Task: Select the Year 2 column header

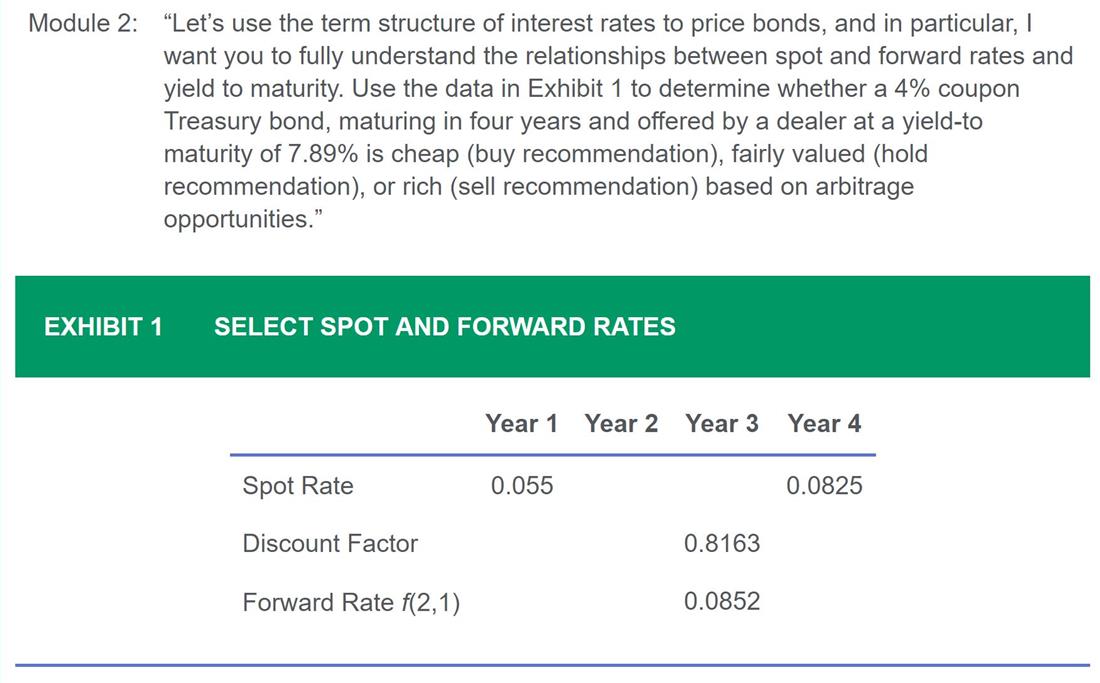Action: click(622, 424)
